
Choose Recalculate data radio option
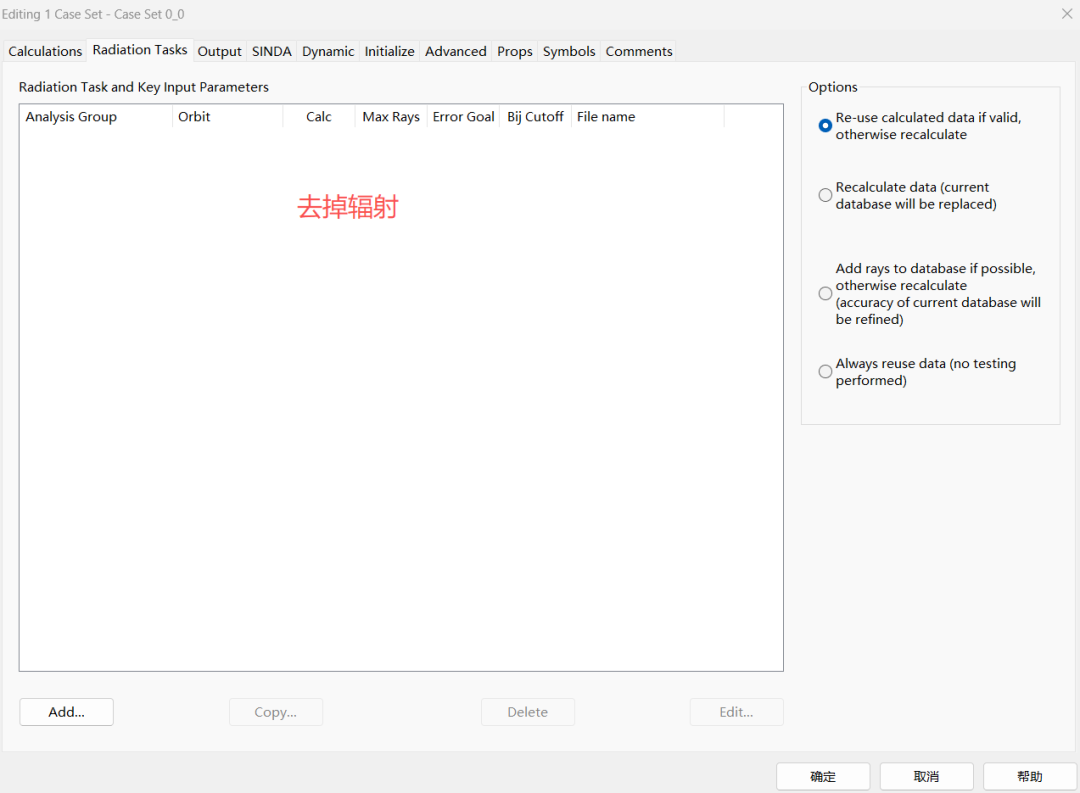point(825,195)
